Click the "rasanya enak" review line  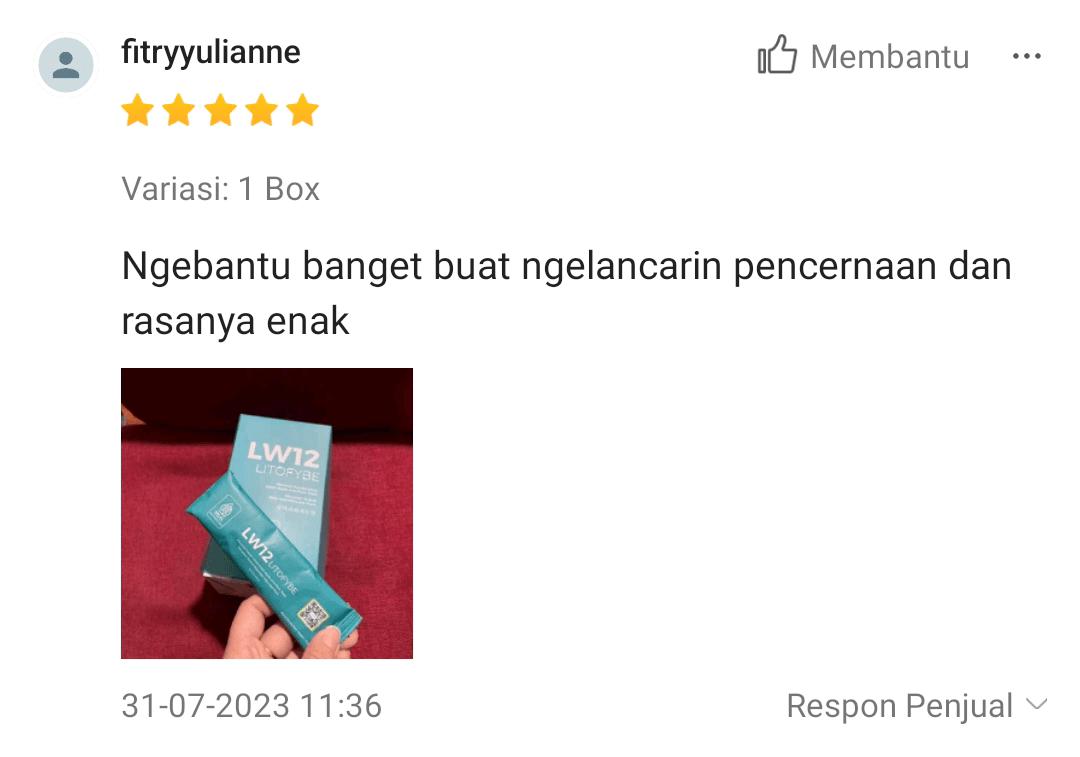pyautogui.click(x=236, y=322)
